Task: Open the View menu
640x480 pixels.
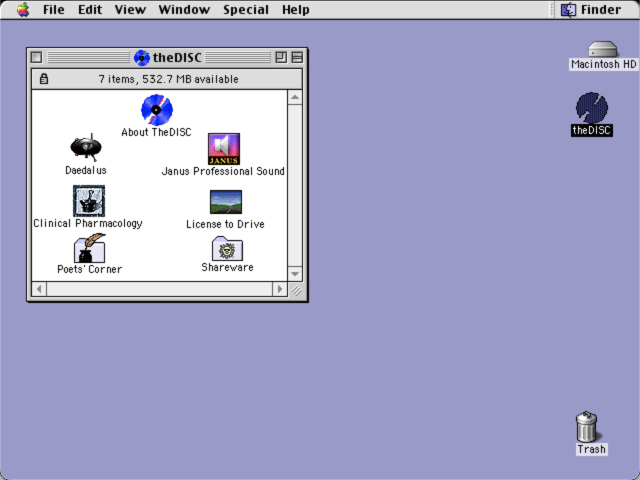Action: pyautogui.click(x=130, y=9)
